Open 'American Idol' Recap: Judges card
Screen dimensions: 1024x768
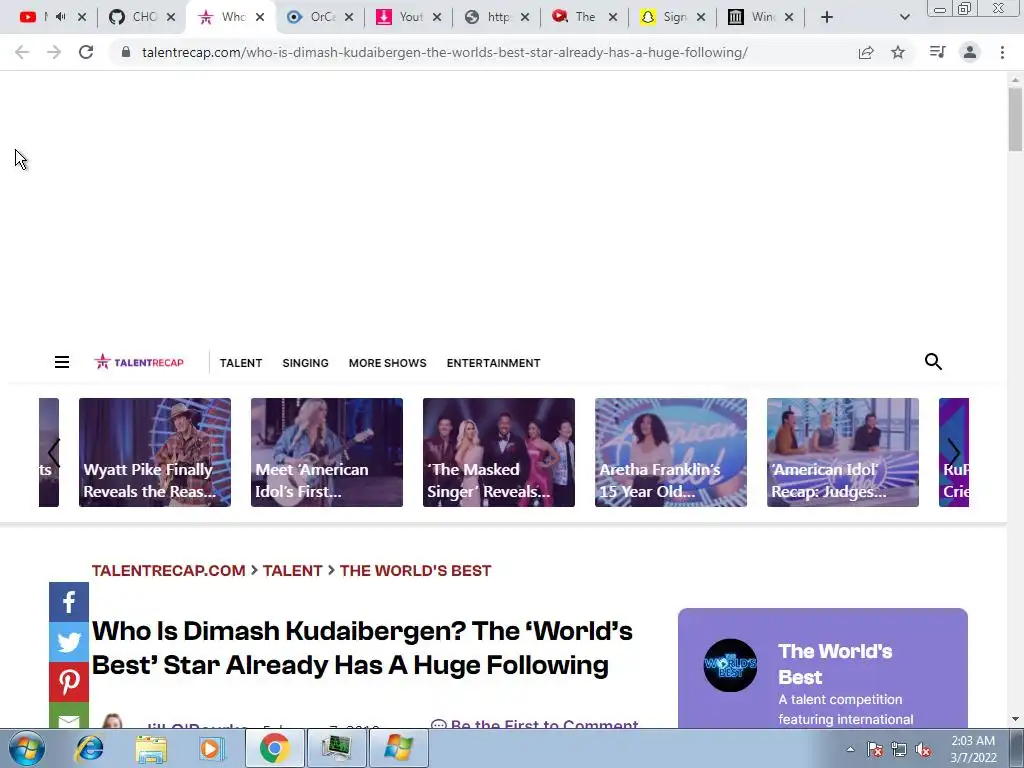[x=842, y=452]
